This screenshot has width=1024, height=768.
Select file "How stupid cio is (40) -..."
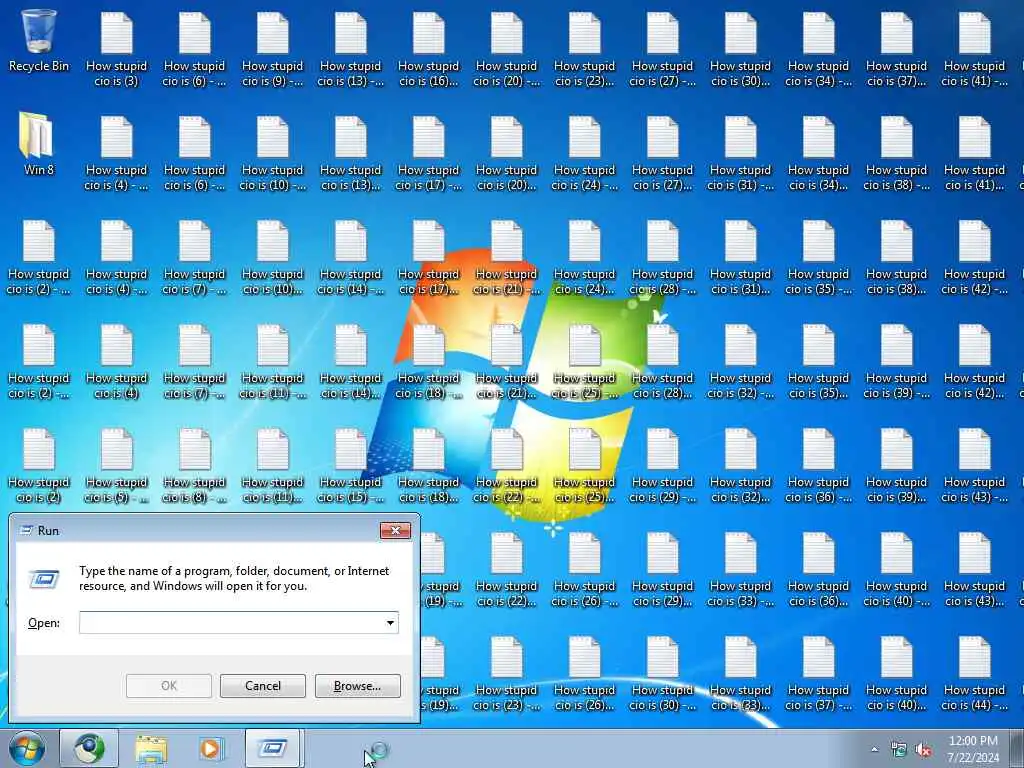896,569
